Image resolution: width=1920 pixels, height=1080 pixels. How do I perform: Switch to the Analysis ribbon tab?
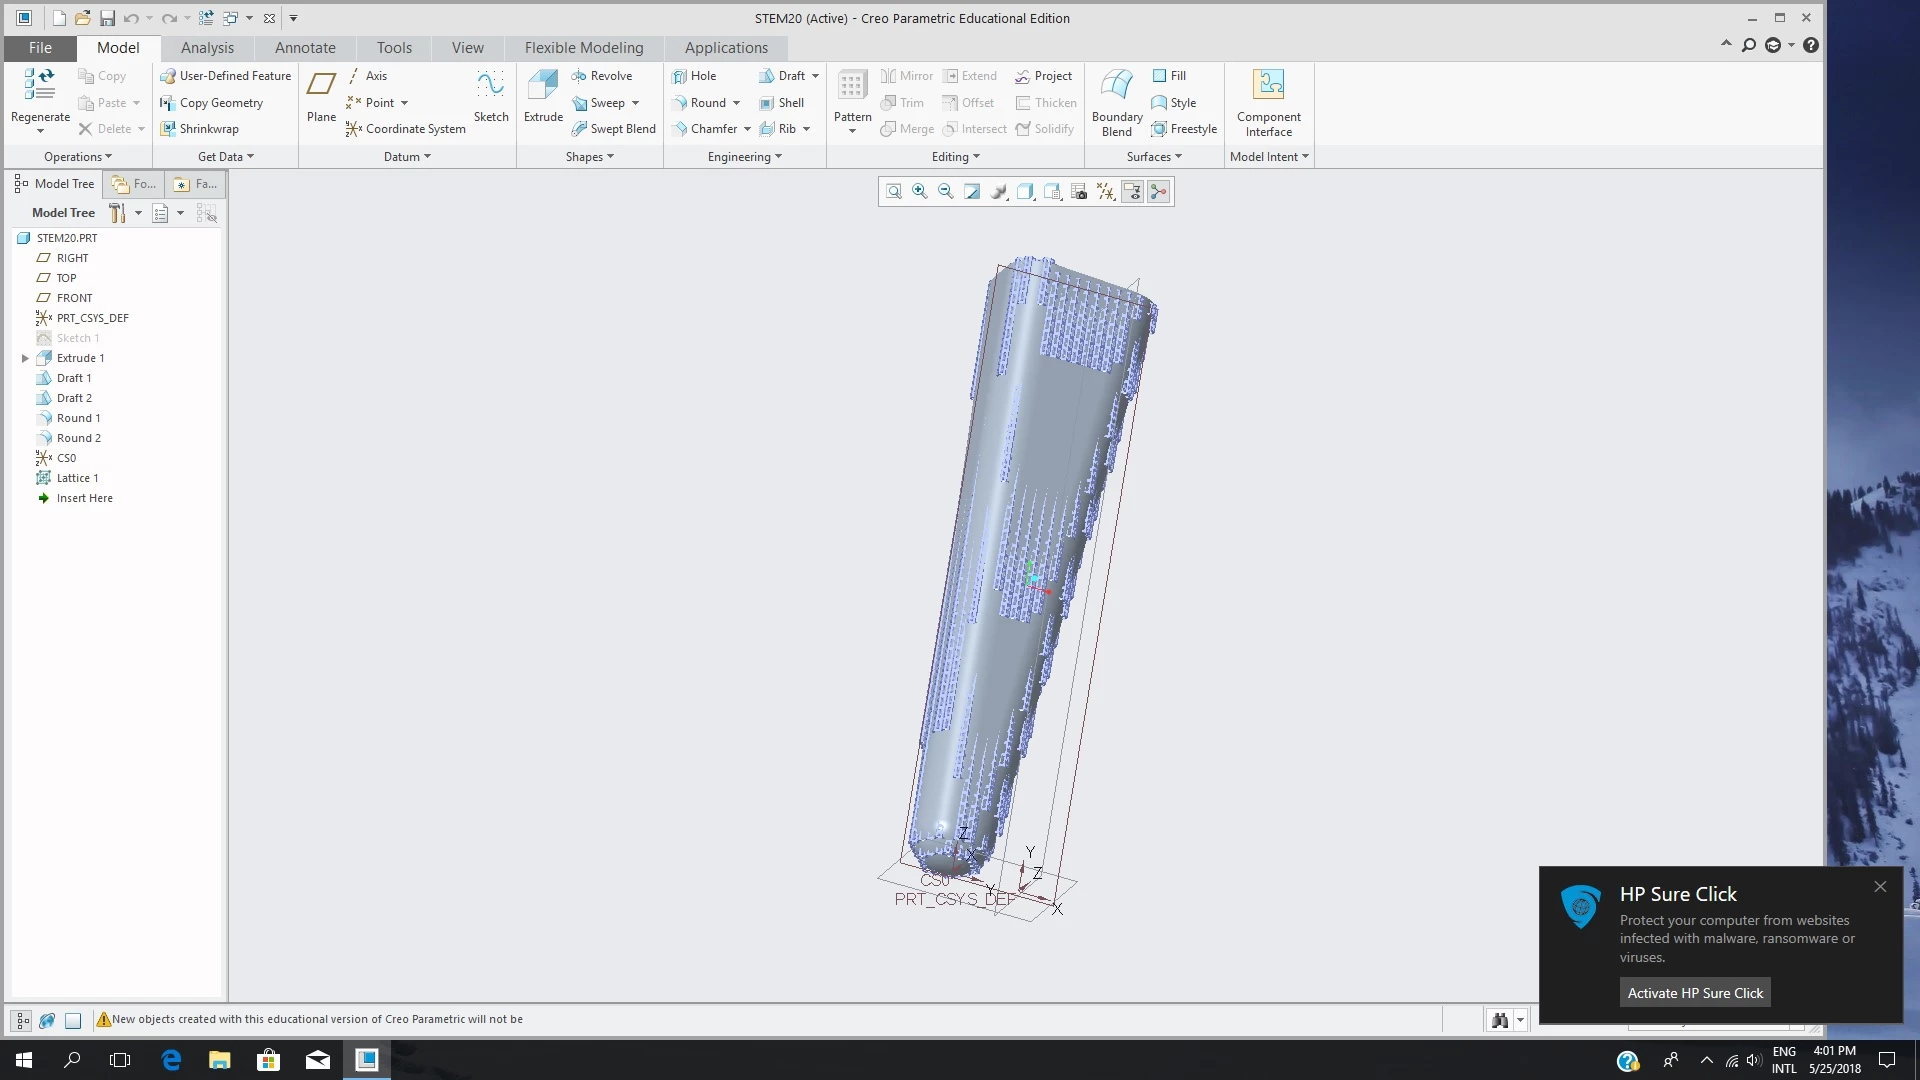pyautogui.click(x=207, y=47)
